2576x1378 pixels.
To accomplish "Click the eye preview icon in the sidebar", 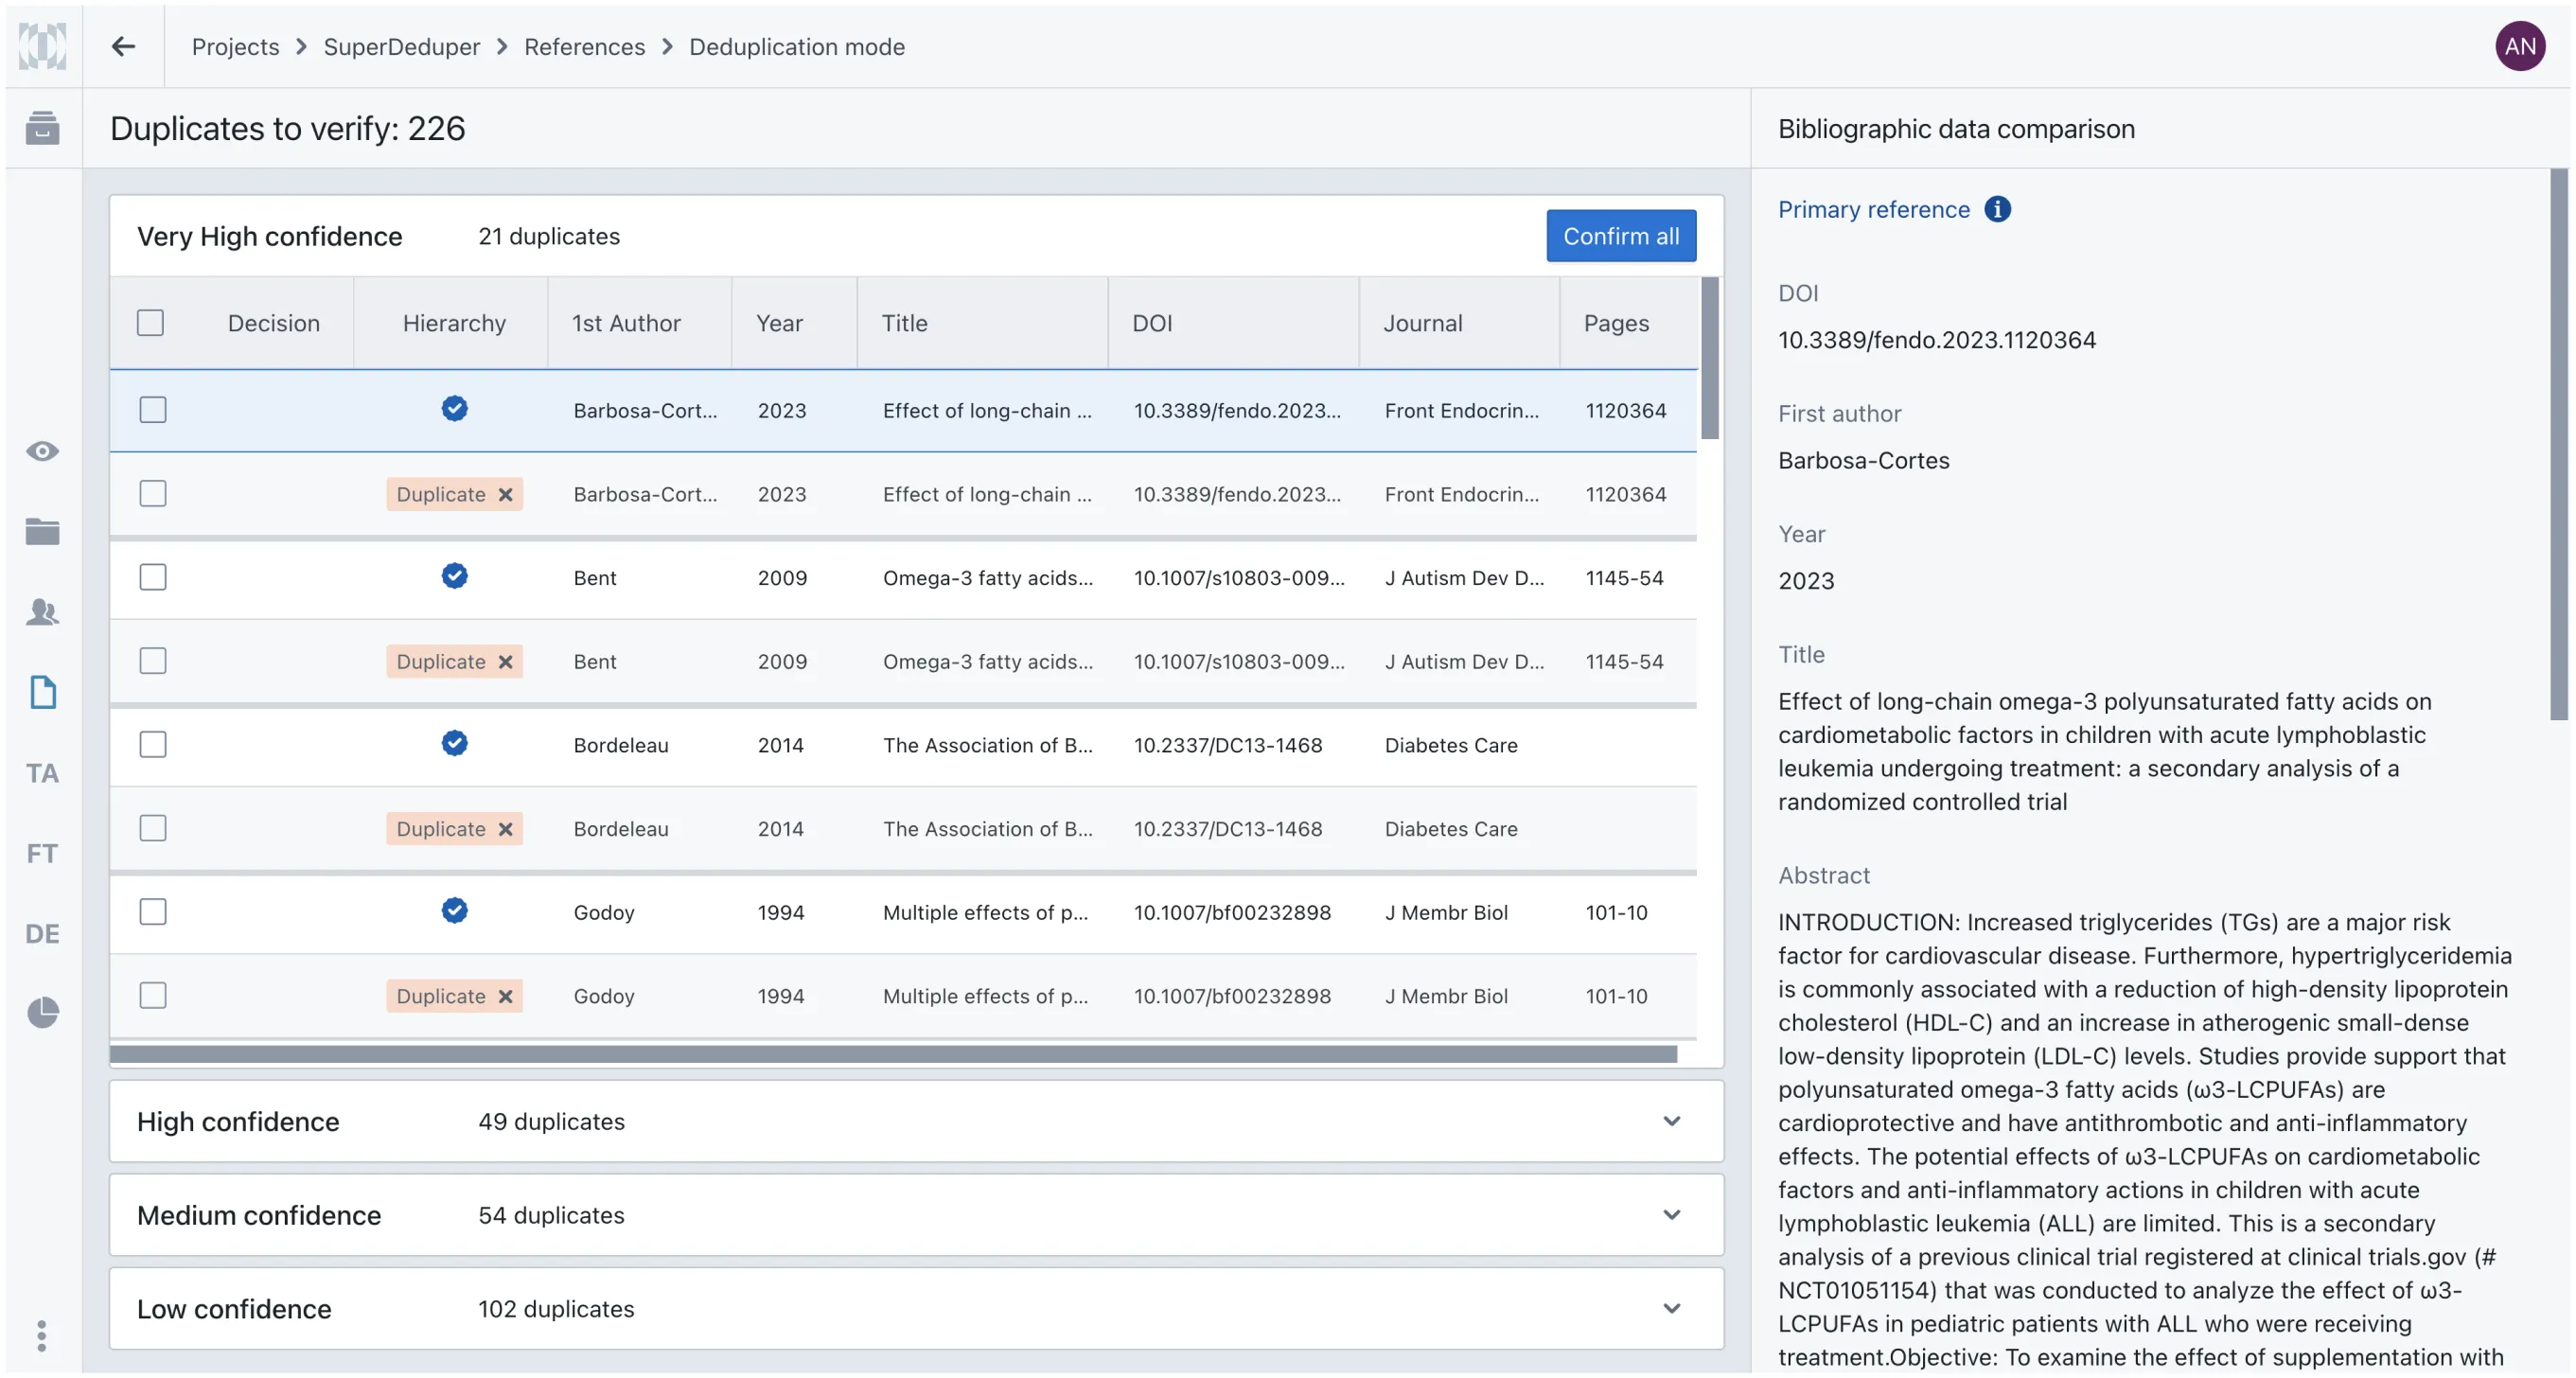I will (42, 451).
